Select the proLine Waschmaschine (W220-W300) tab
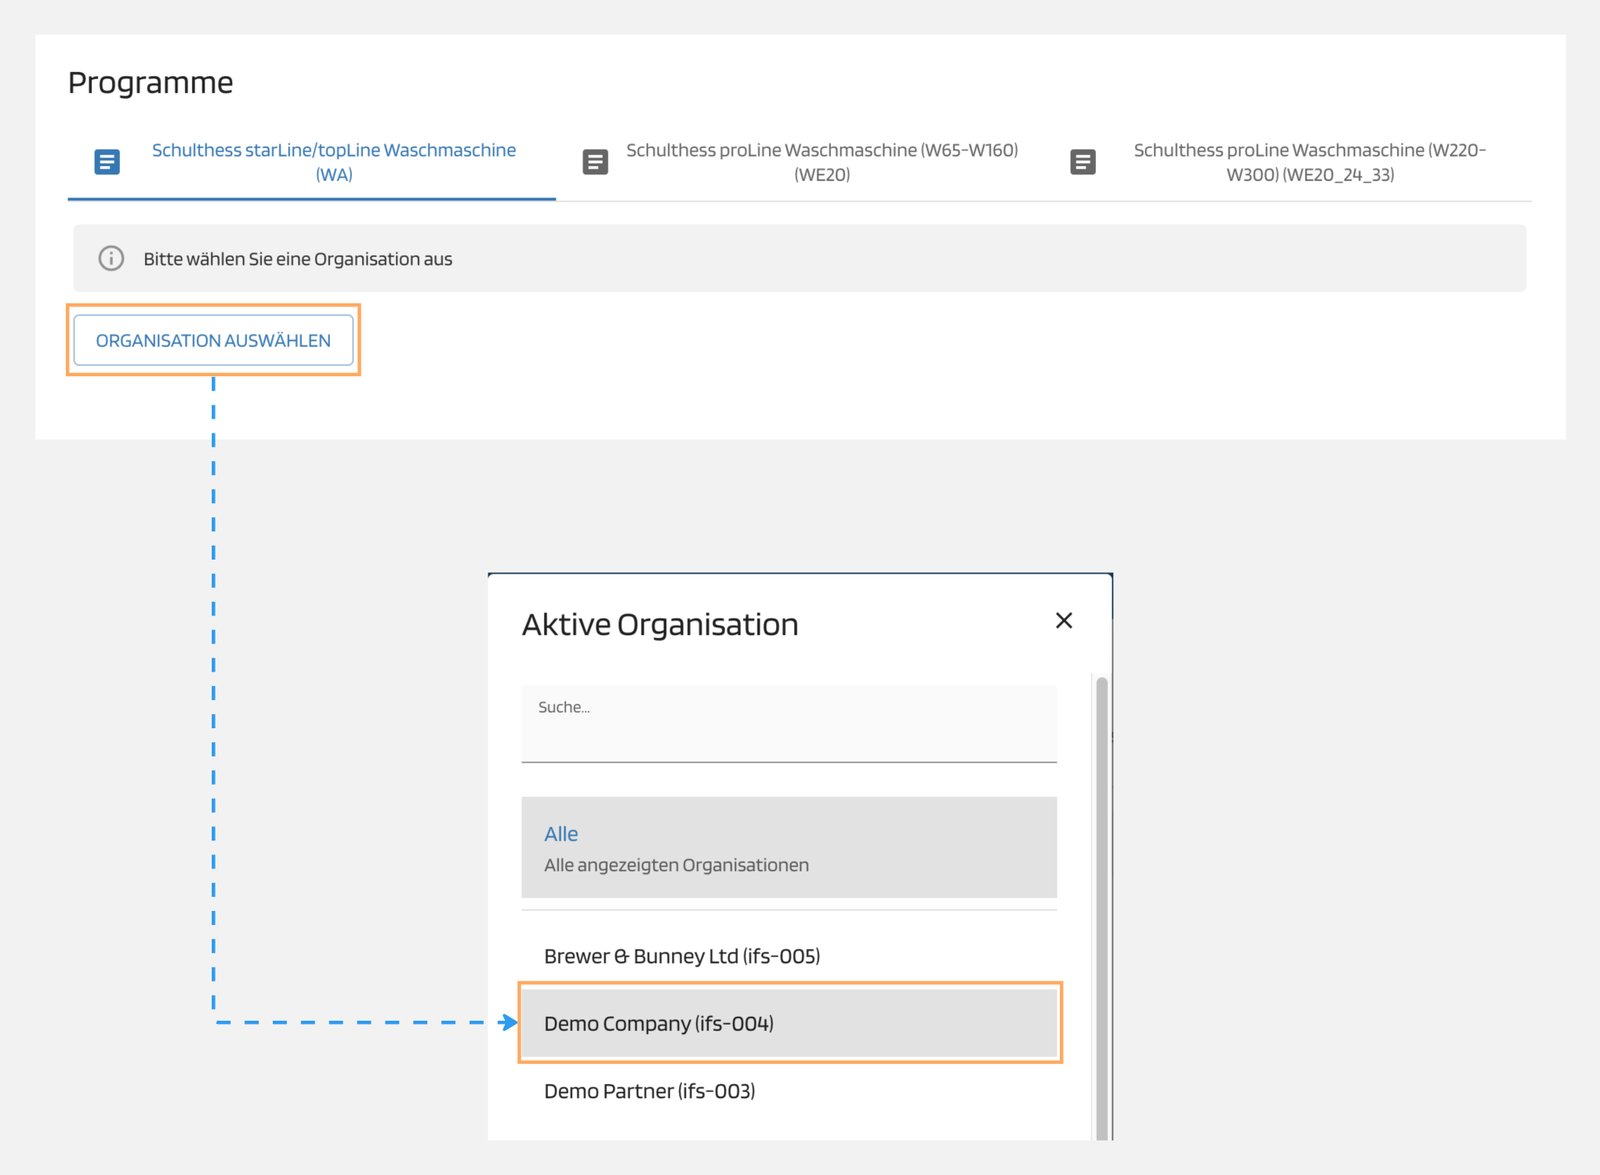 point(1310,161)
